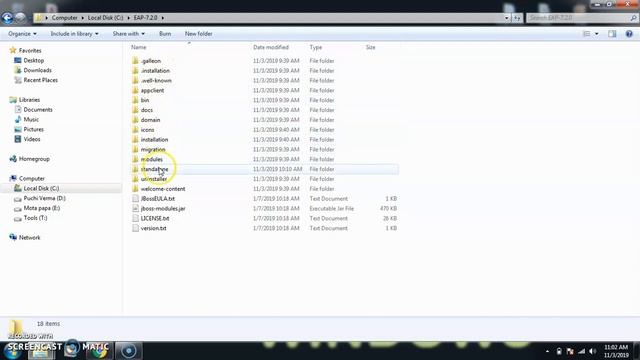Select the appclient folder icon
Screen dimensions: 640x360
click(135, 90)
